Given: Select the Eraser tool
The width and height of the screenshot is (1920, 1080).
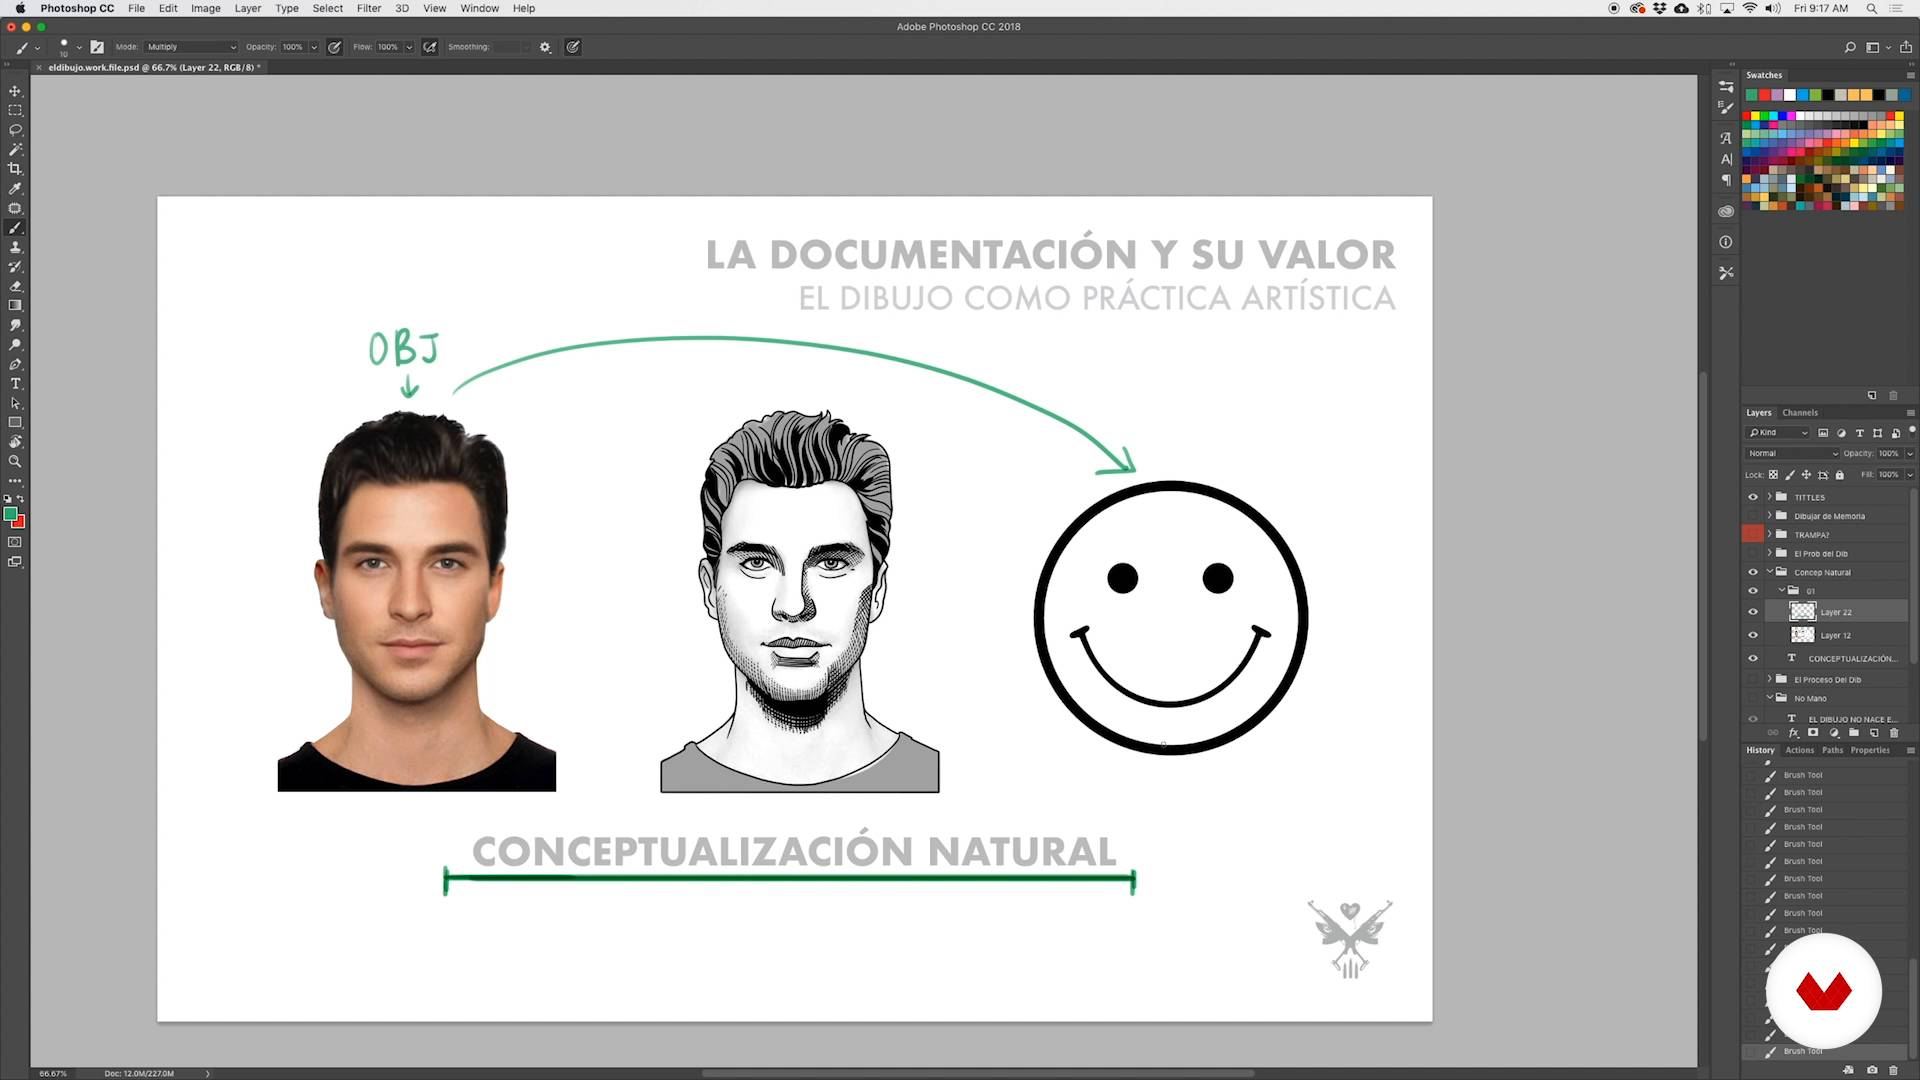Looking at the screenshot, I should (15, 286).
